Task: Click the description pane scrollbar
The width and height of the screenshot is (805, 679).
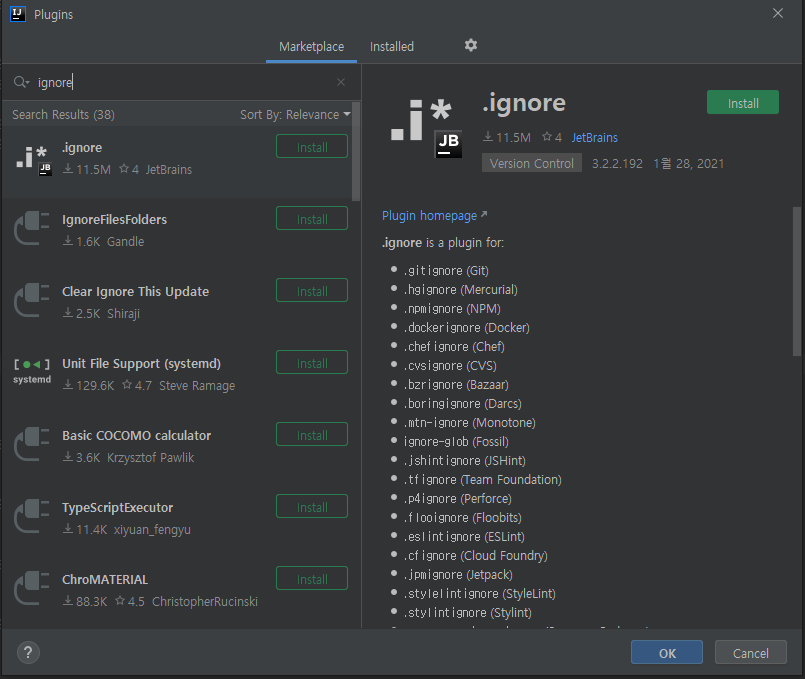Action: coord(797,281)
